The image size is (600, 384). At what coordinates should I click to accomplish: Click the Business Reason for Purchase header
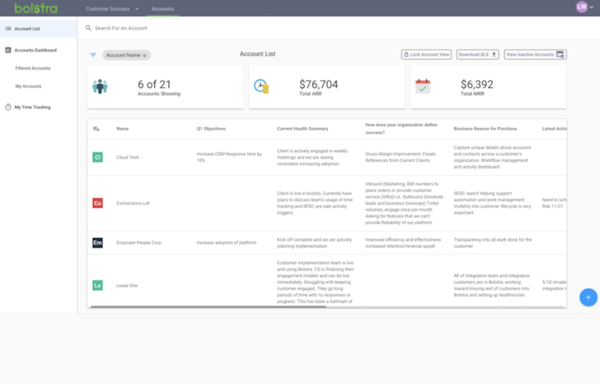click(485, 129)
